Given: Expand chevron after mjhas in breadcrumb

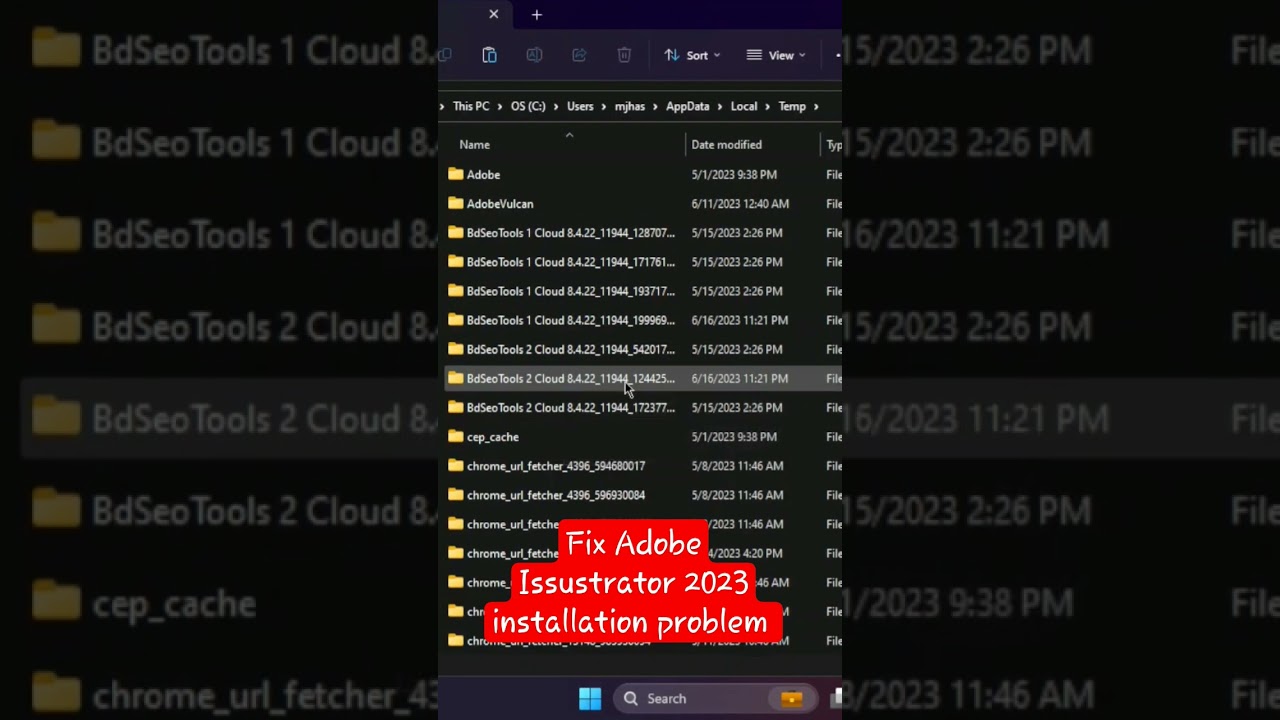Looking at the screenshot, I should pos(655,106).
